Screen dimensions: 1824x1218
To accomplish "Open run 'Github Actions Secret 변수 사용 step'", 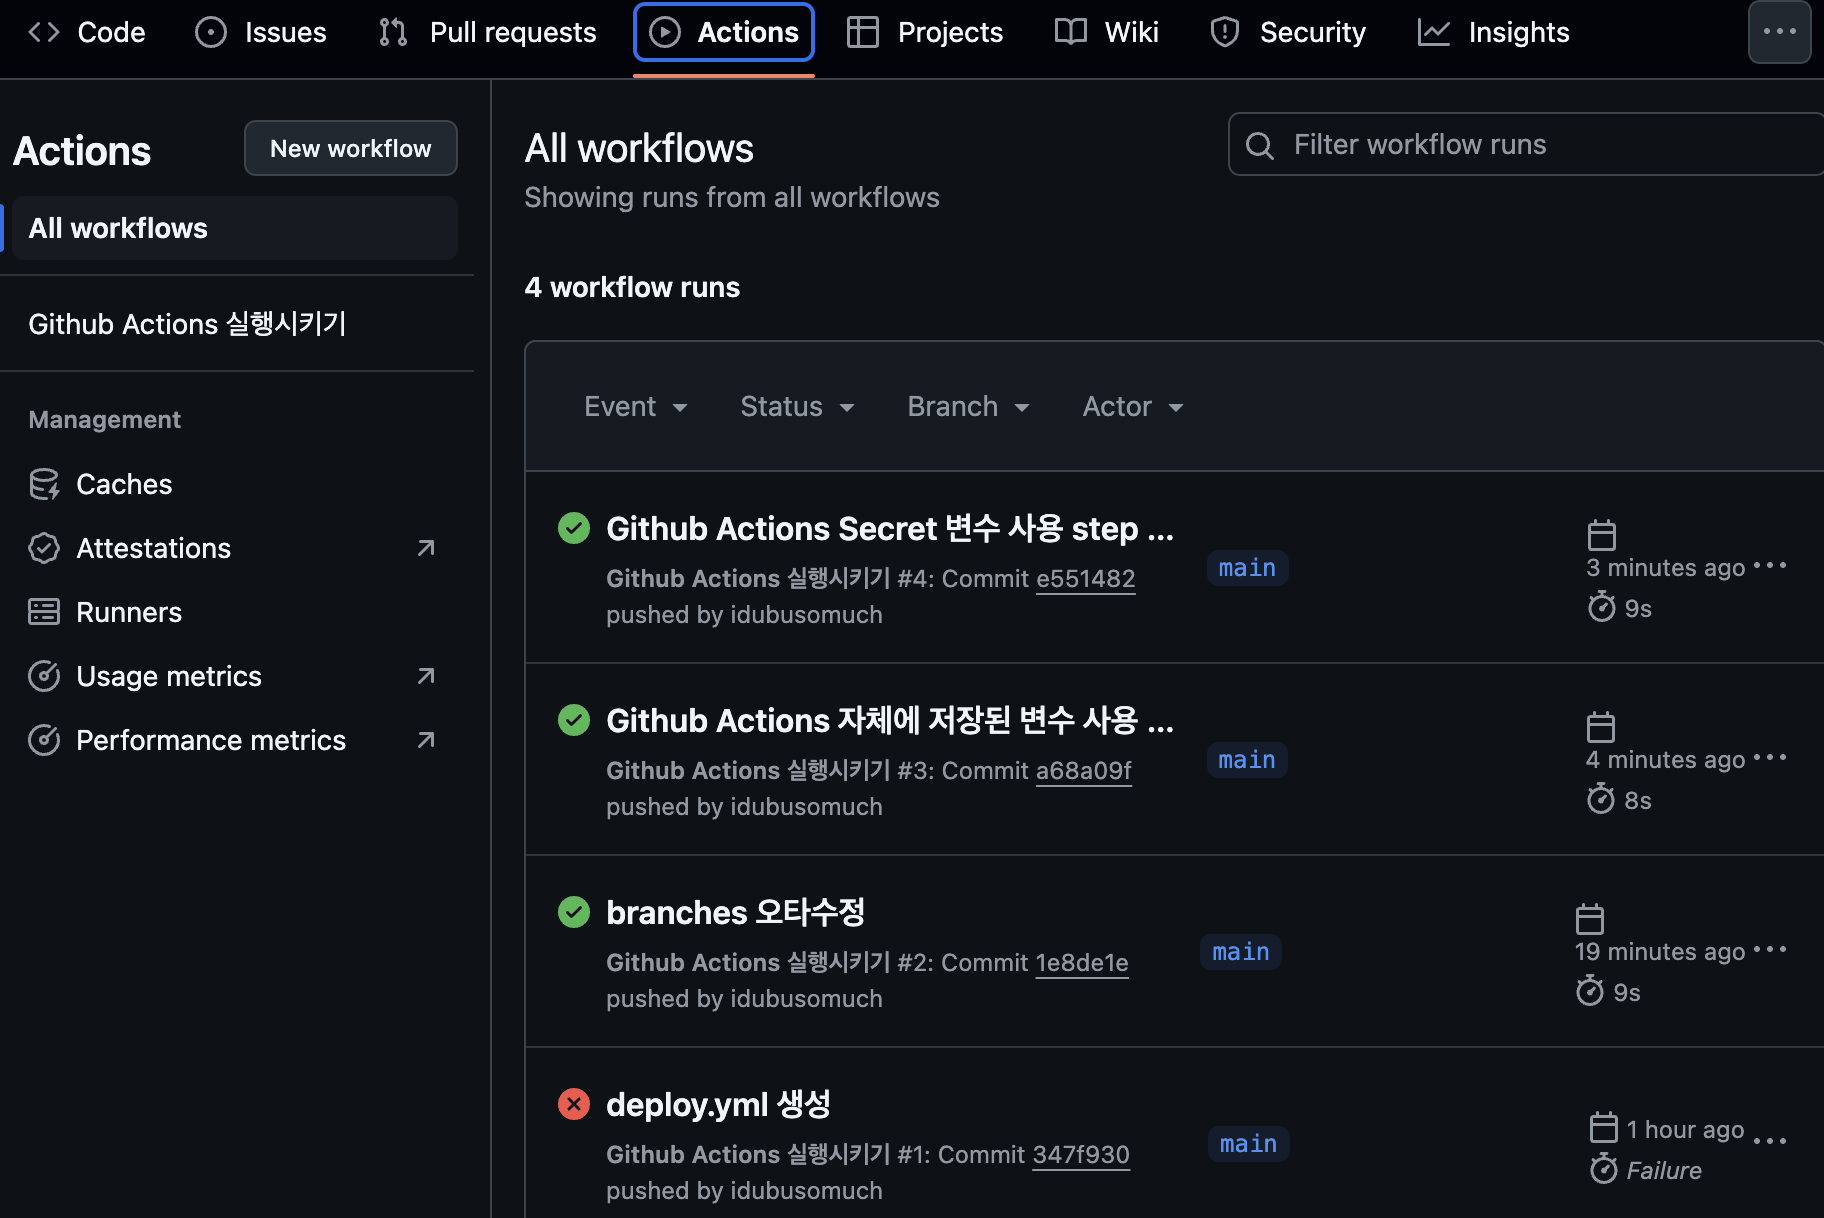I will point(890,528).
